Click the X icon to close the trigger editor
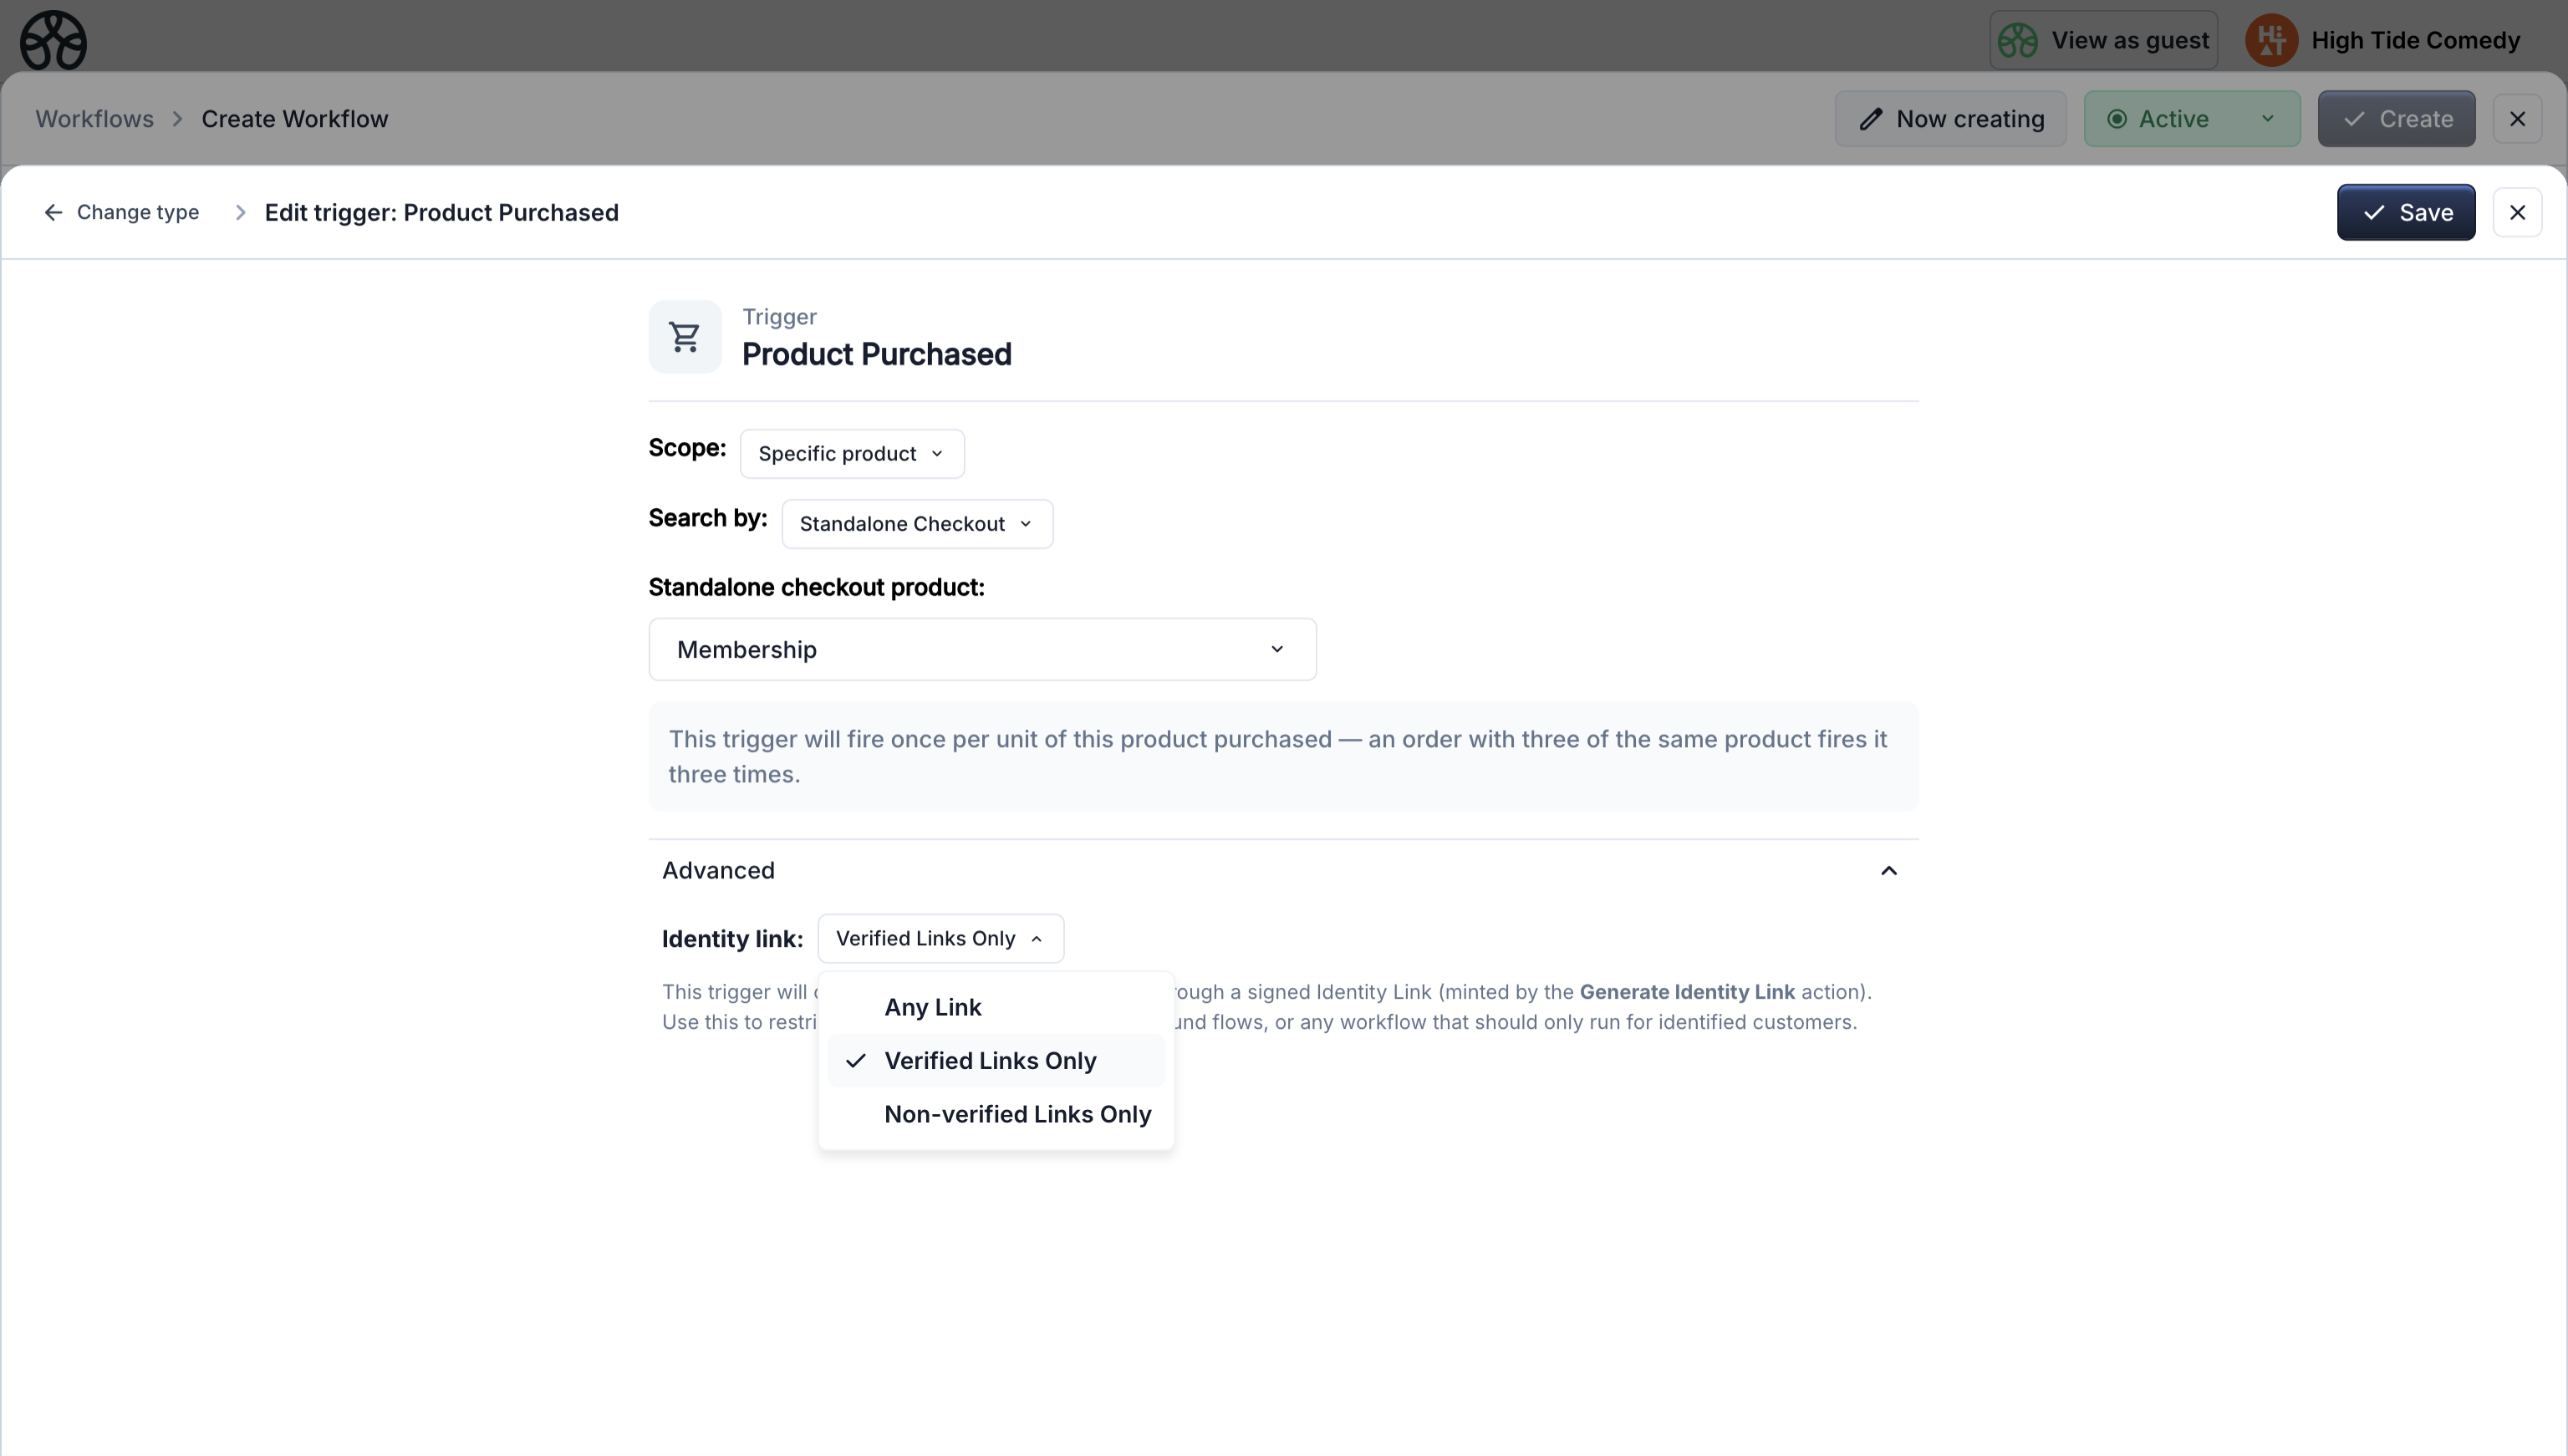Image resolution: width=2568 pixels, height=1456 pixels. click(2518, 211)
